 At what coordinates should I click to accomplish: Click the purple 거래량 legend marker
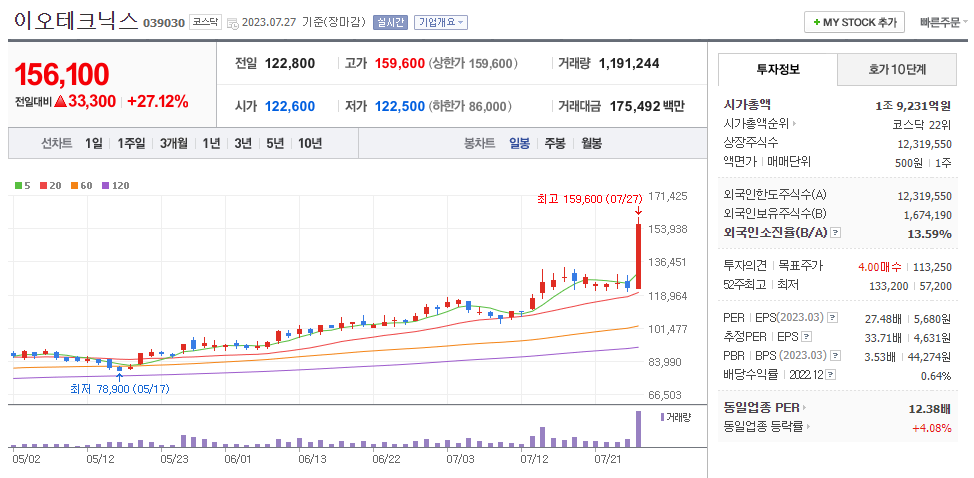(x=662, y=417)
